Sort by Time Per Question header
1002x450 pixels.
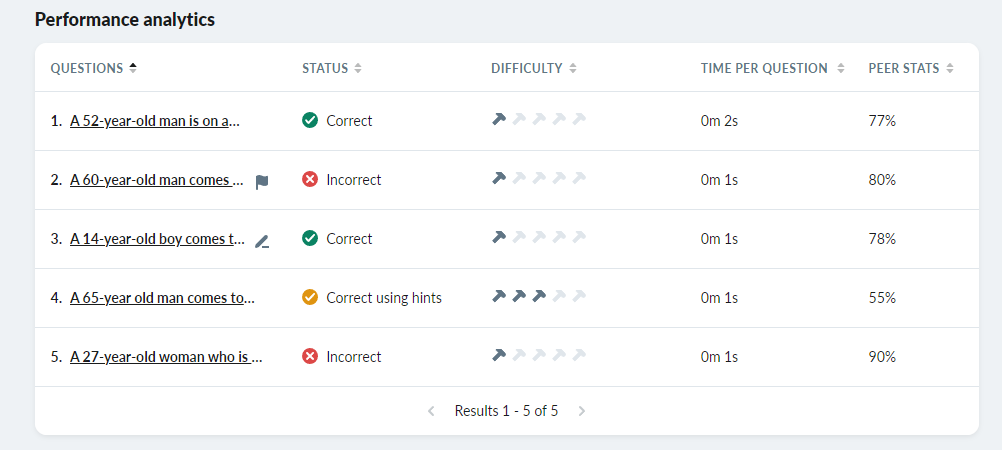(x=772, y=68)
